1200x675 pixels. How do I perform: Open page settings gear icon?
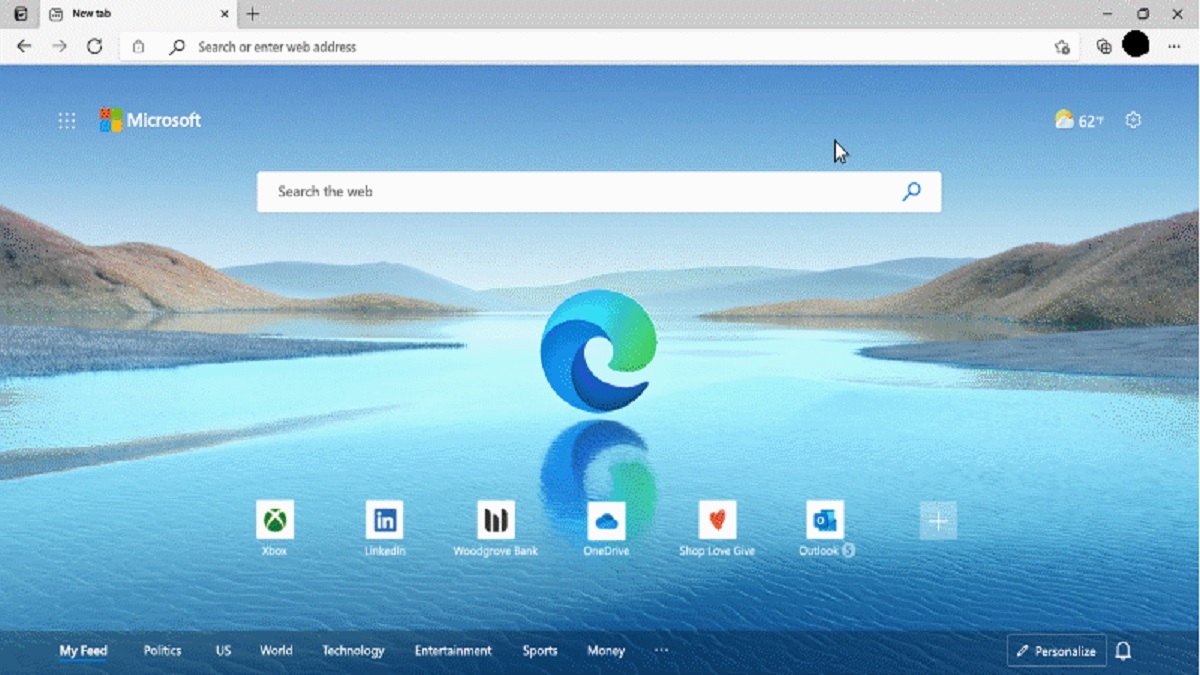[1133, 120]
